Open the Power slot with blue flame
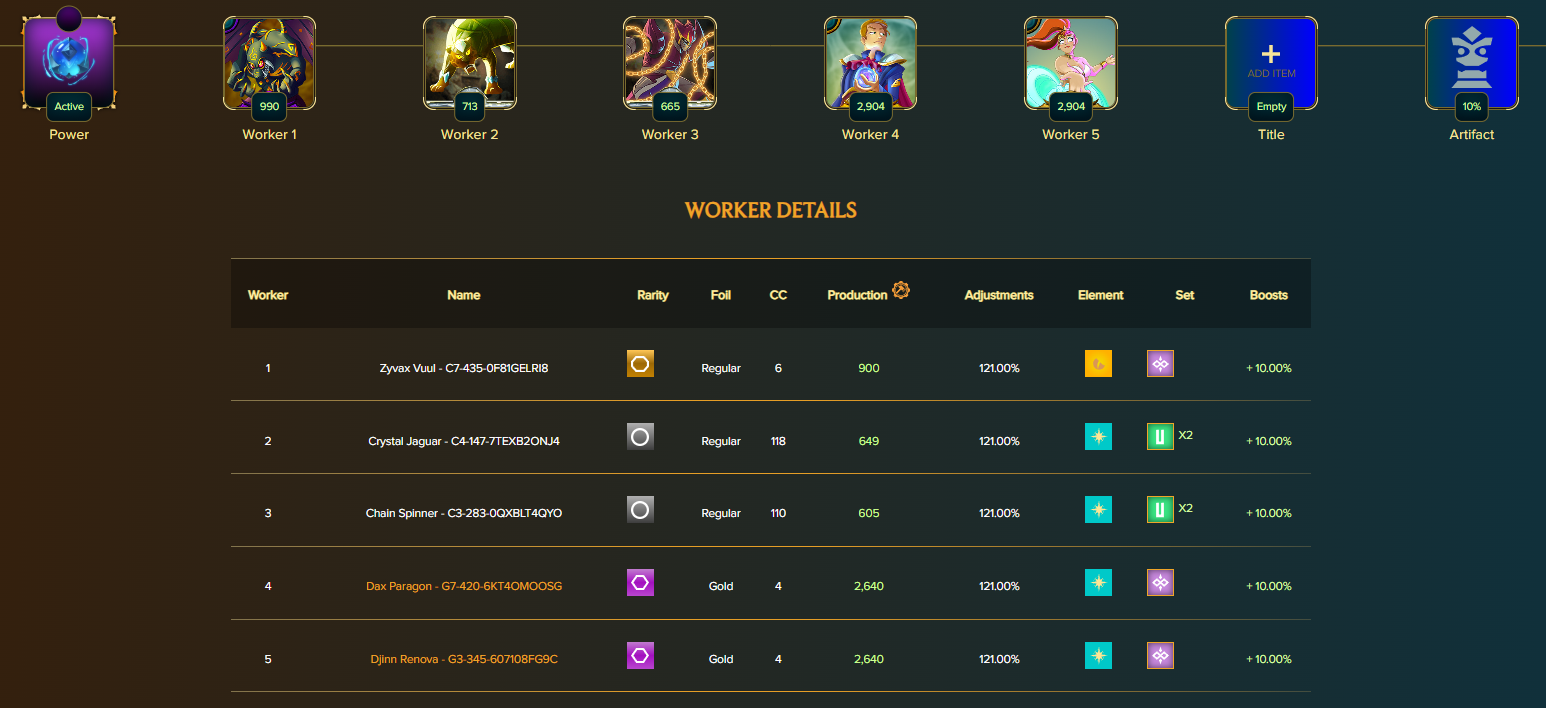 tap(69, 62)
